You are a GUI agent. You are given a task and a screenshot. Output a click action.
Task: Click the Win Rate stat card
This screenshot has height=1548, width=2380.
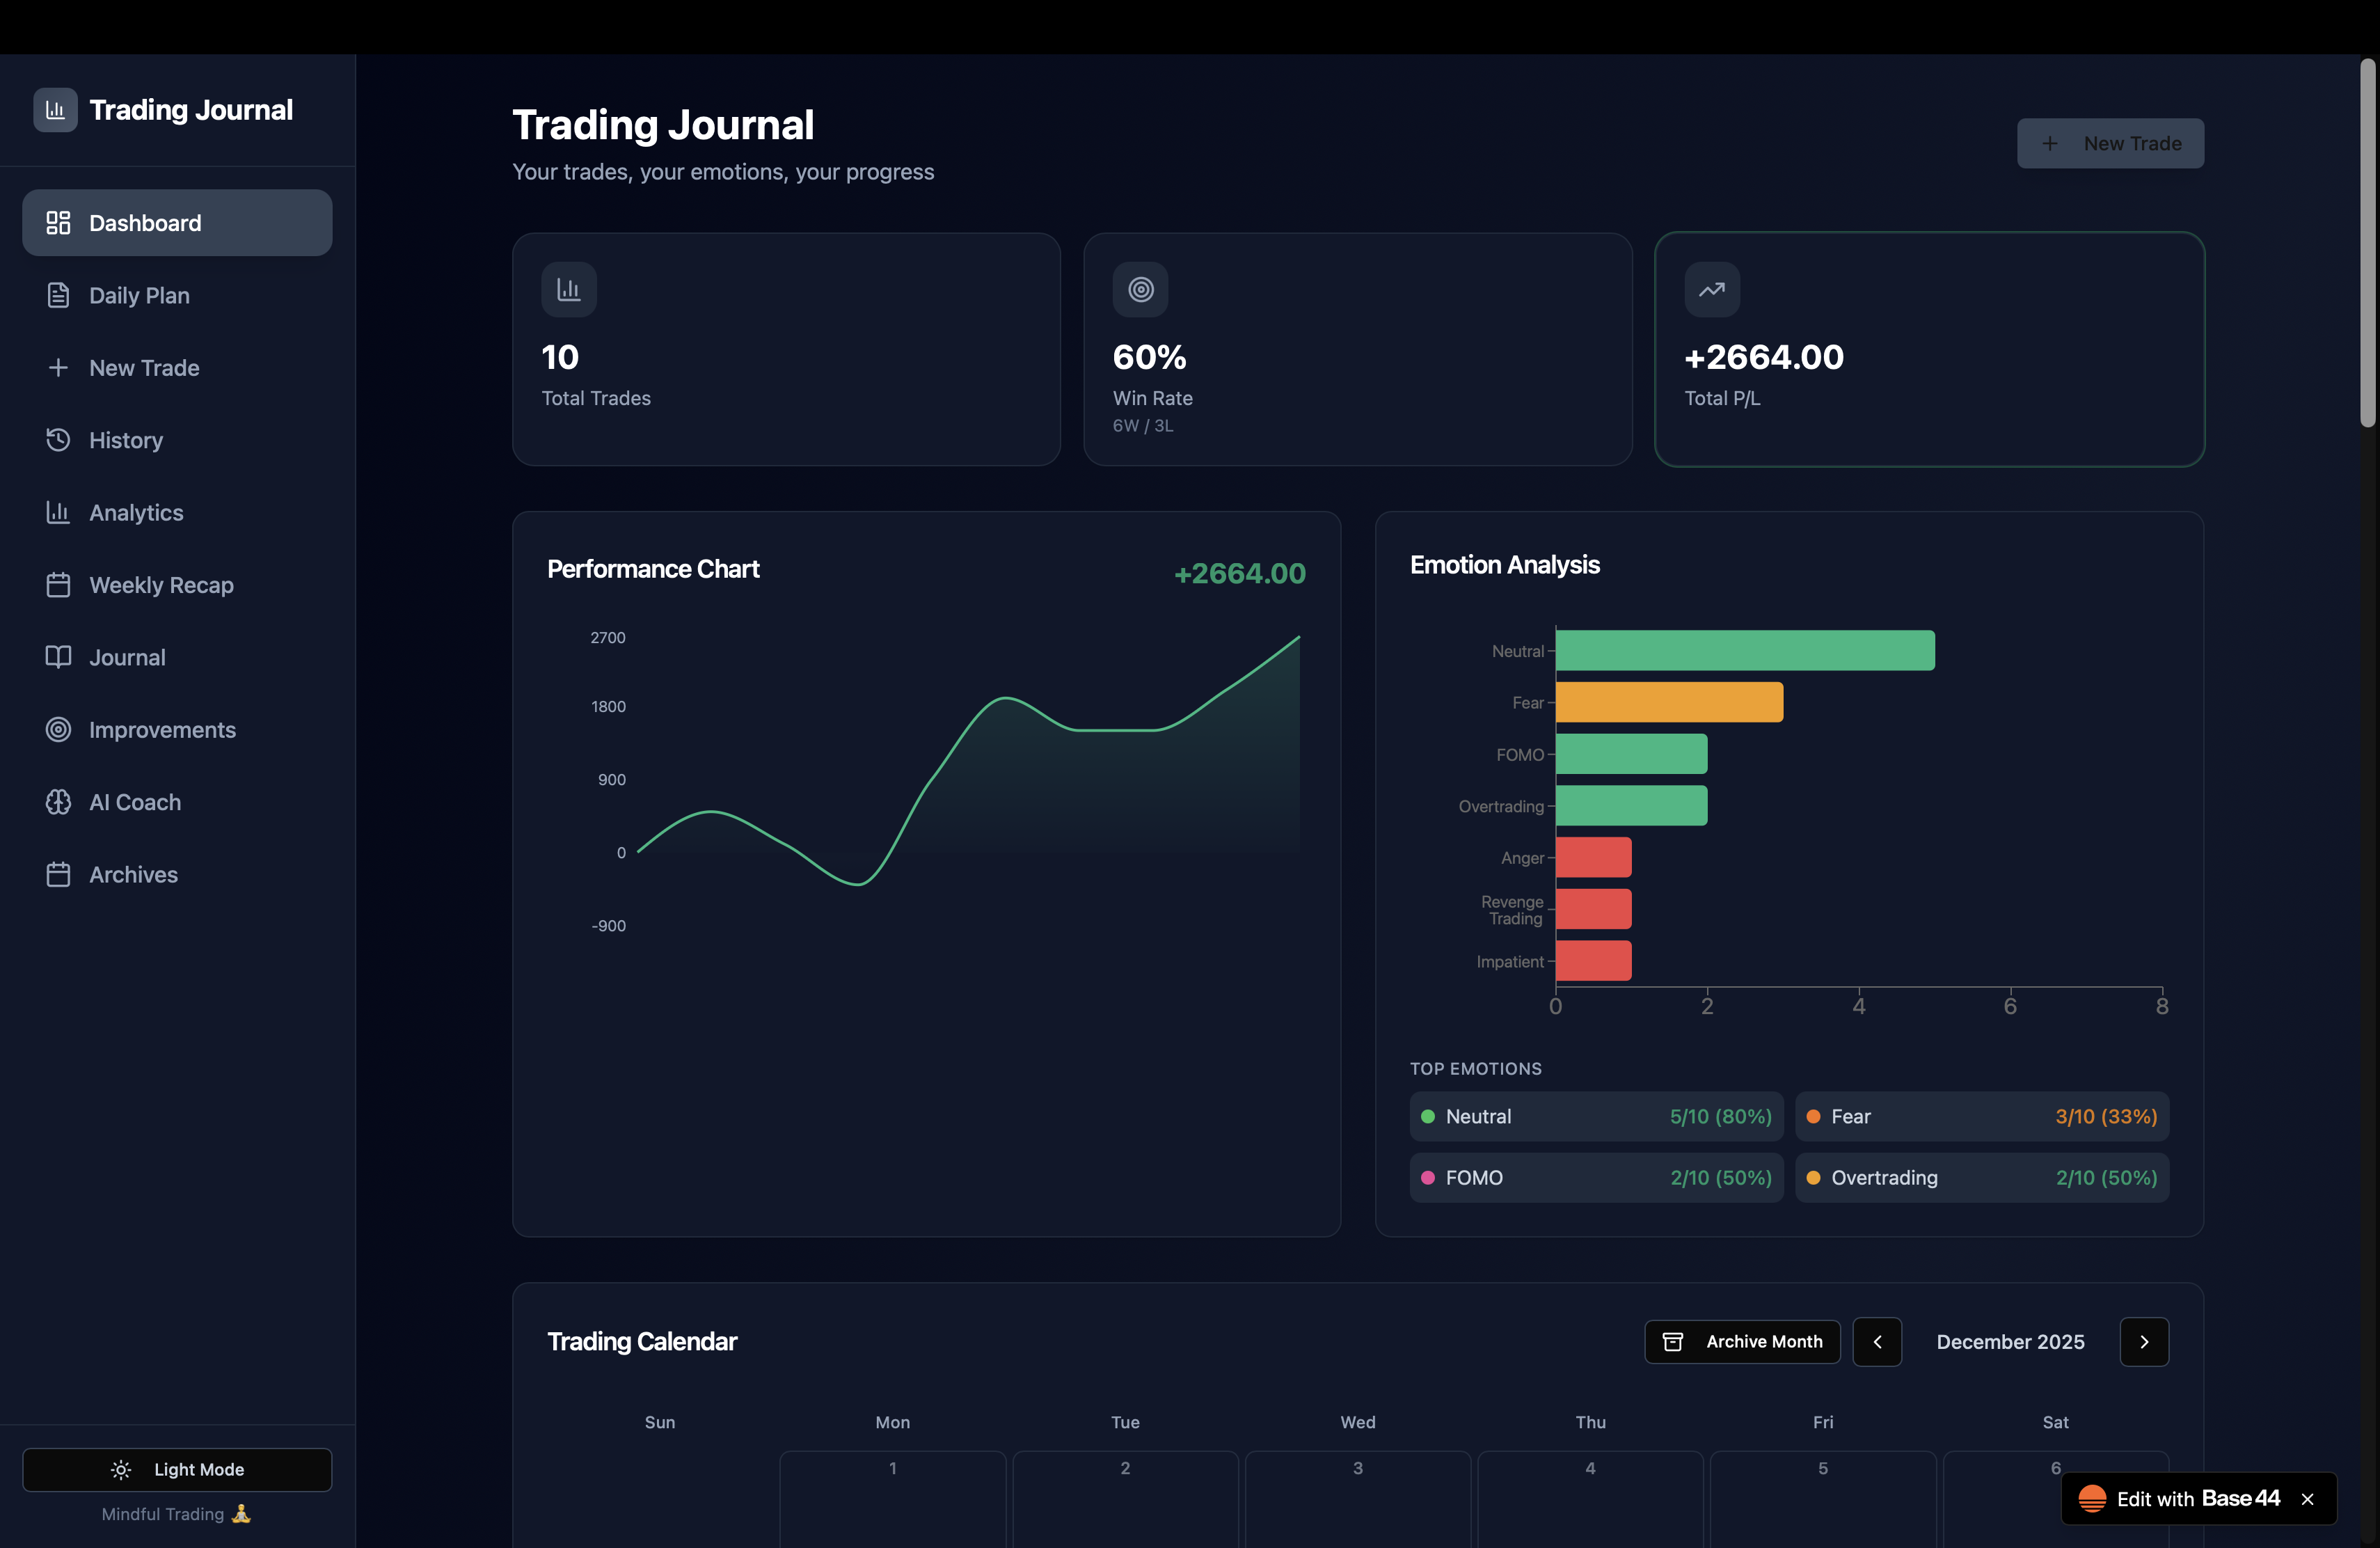click(1358, 349)
